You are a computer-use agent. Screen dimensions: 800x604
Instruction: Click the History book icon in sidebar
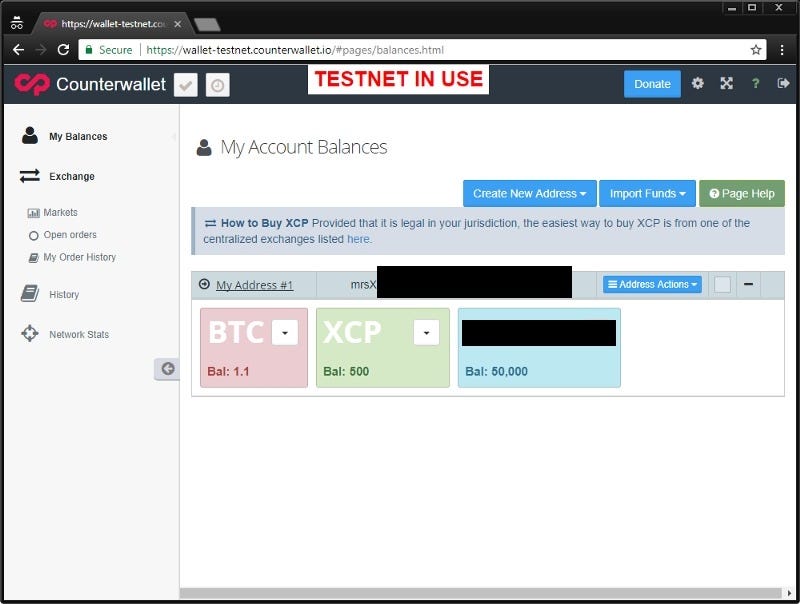click(x=30, y=294)
